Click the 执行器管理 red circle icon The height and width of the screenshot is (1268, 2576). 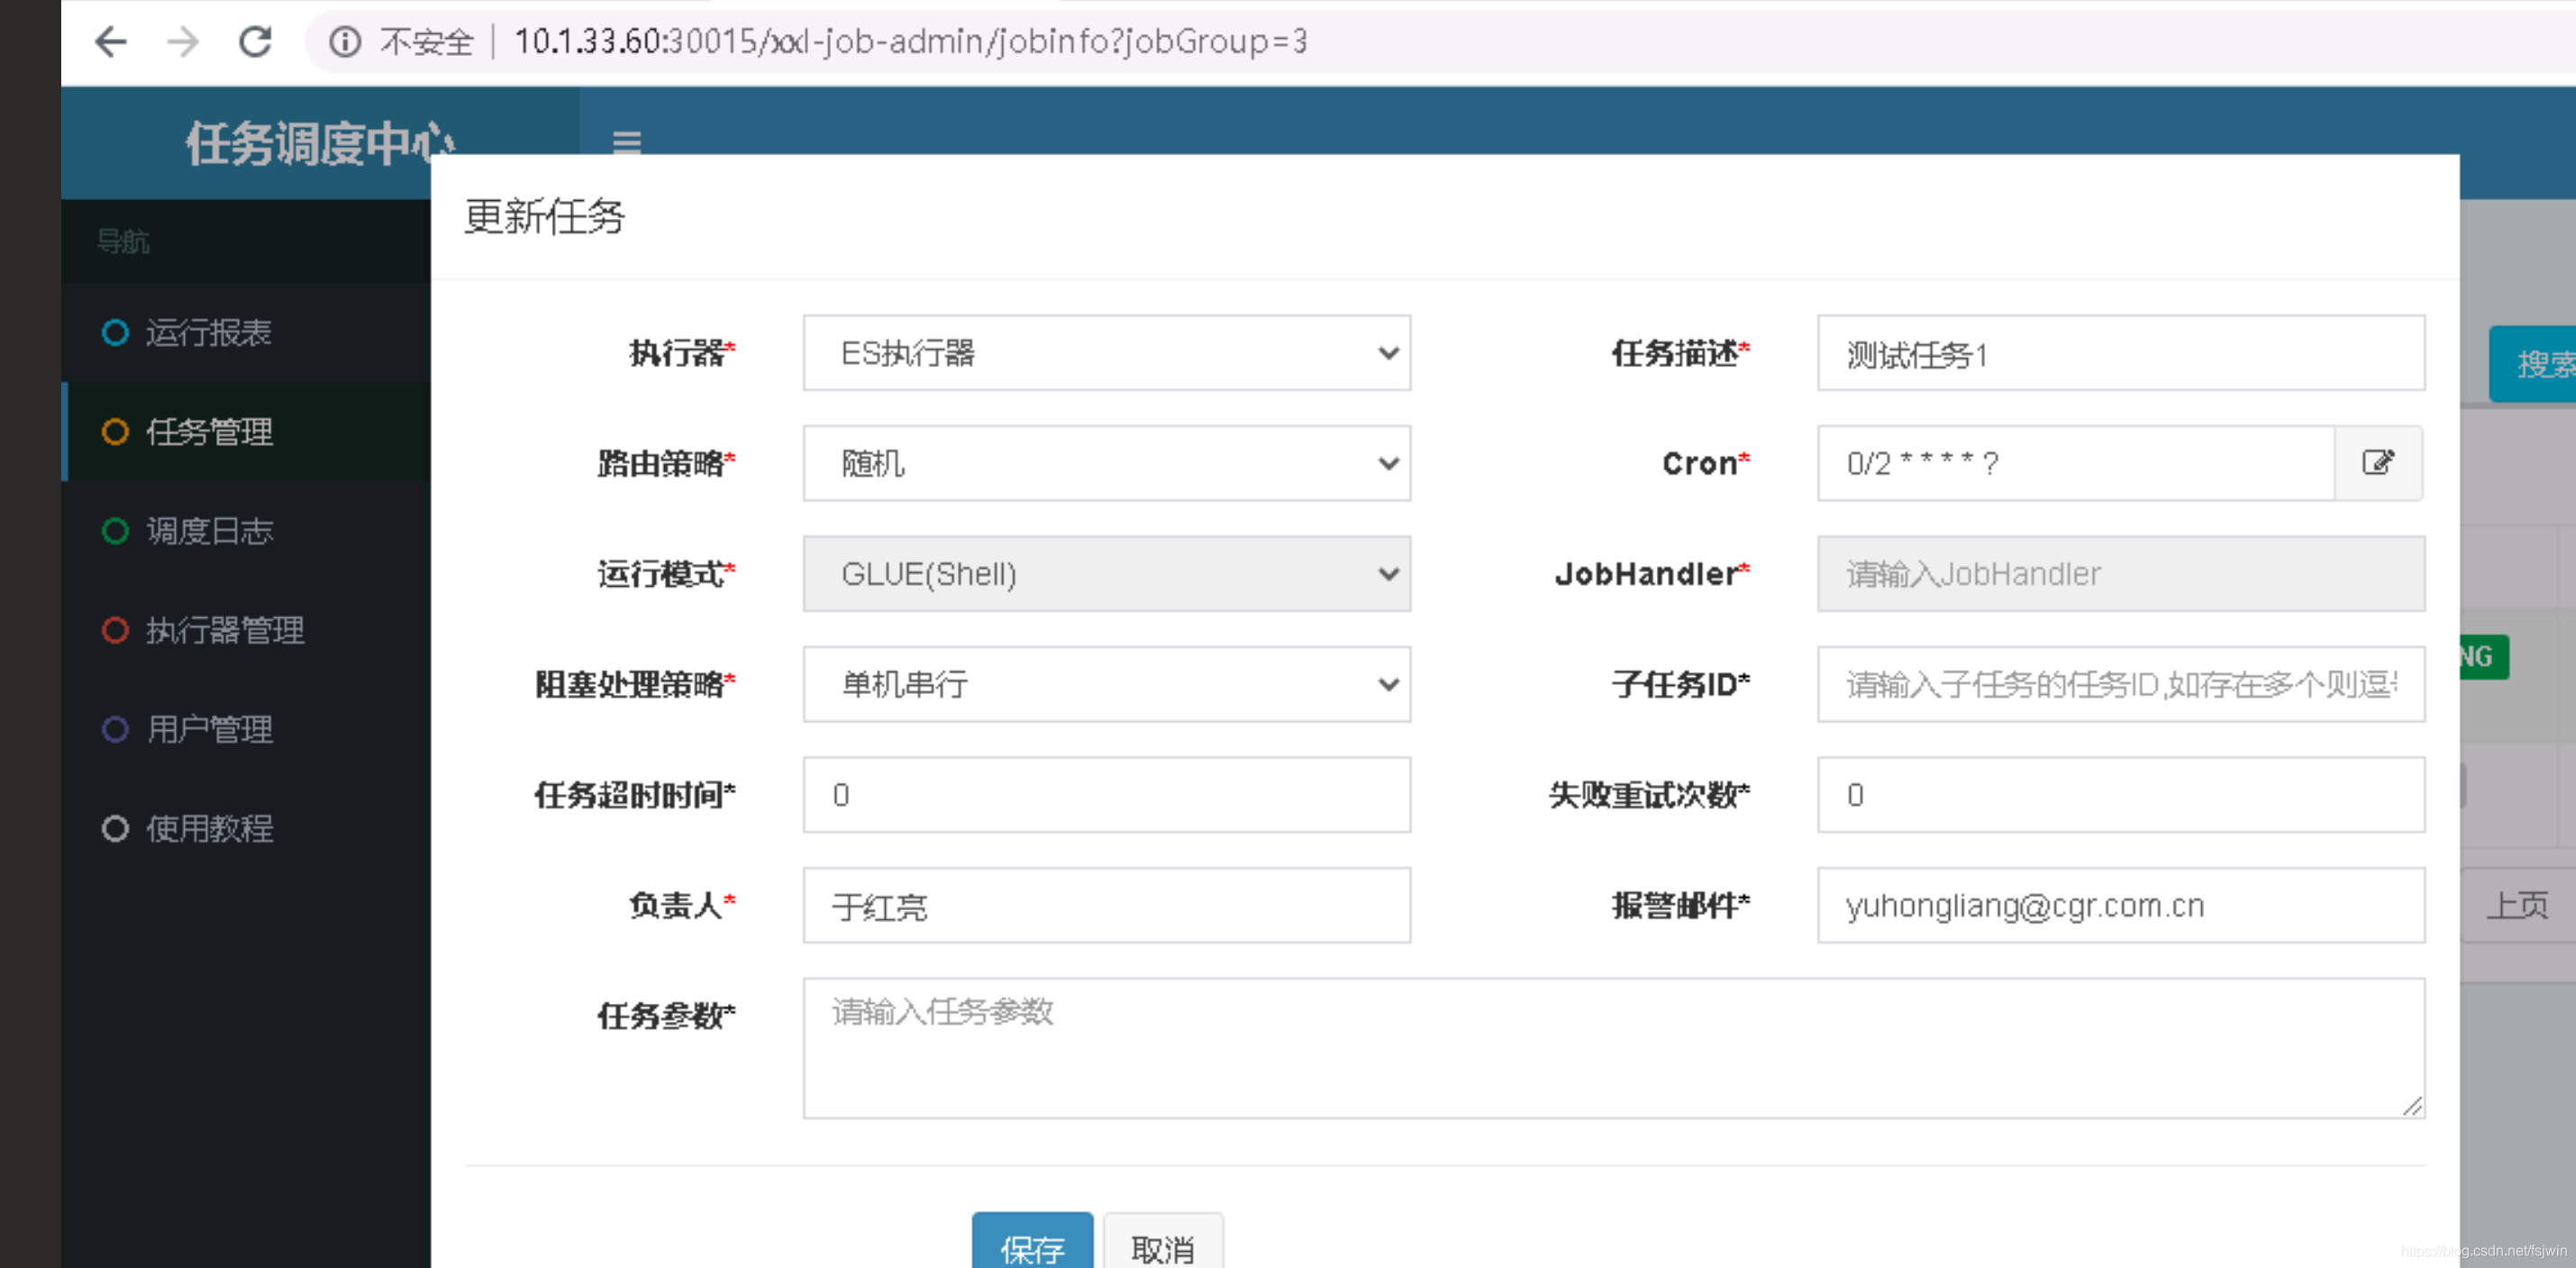point(115,630)
